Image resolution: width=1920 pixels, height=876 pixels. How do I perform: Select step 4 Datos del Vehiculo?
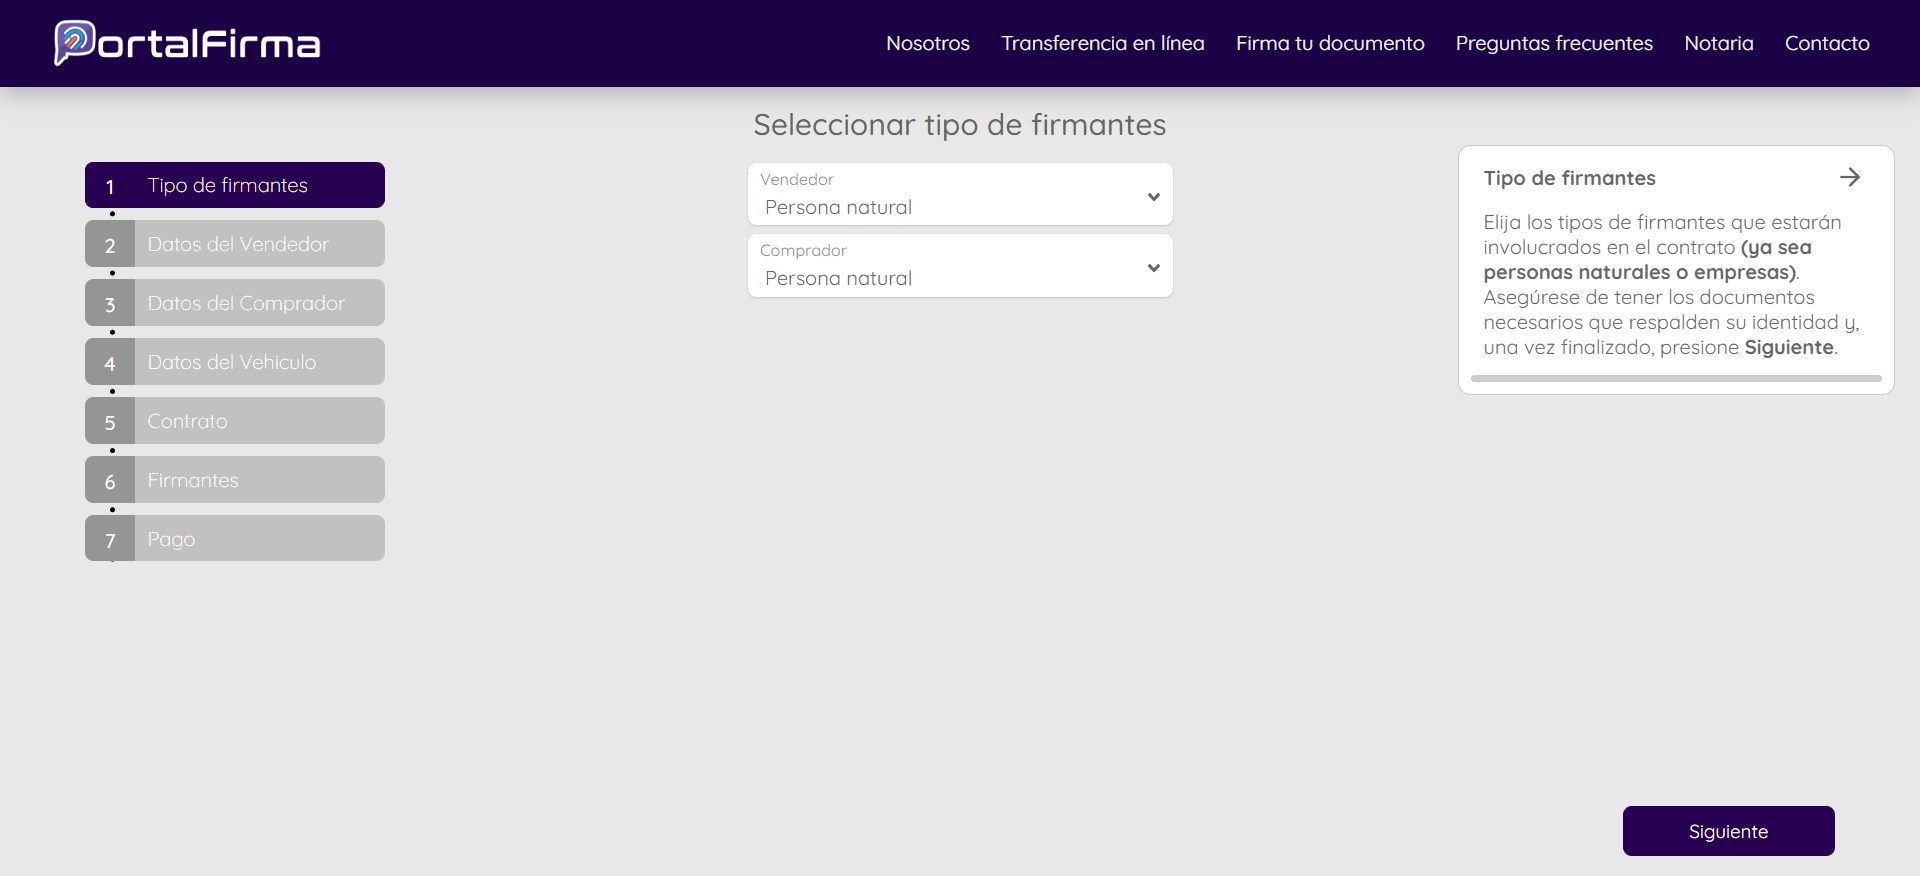pyautogui.click(x=235, y=362)
